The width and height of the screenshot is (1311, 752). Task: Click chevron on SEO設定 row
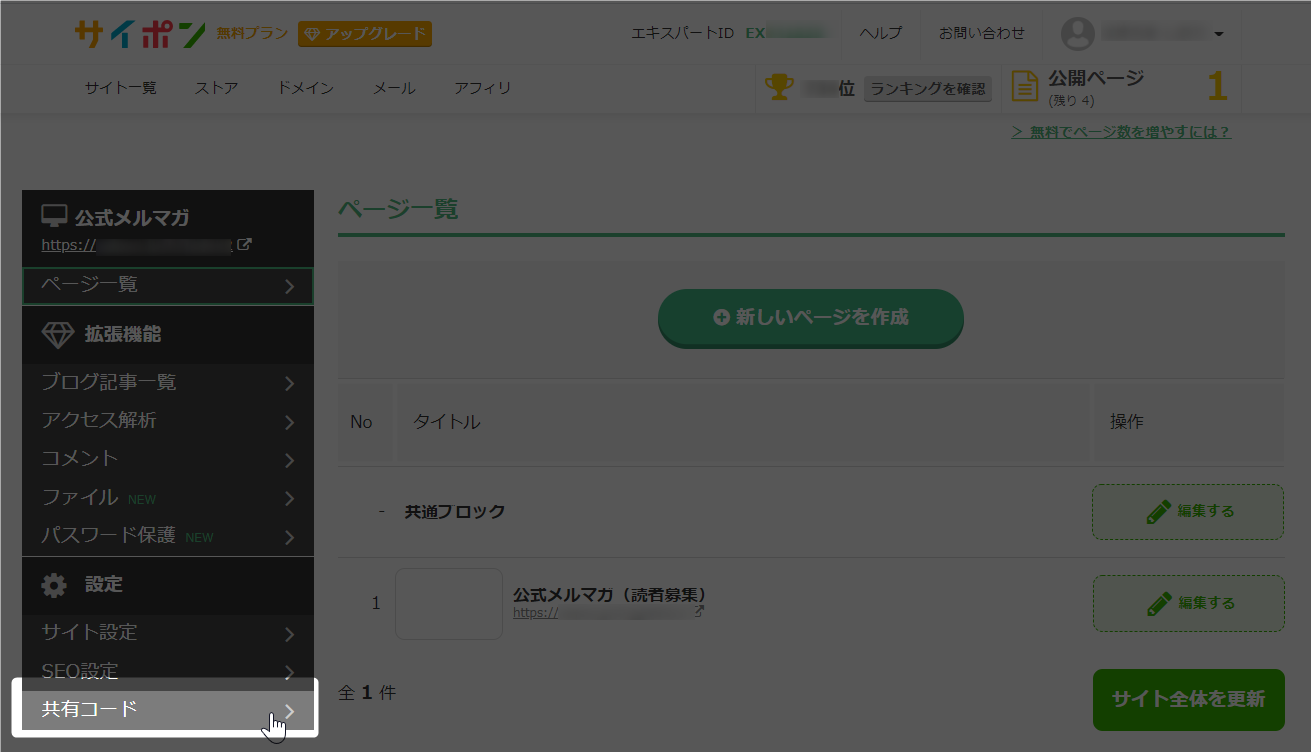pyautogui.click(x=289, y=672)
